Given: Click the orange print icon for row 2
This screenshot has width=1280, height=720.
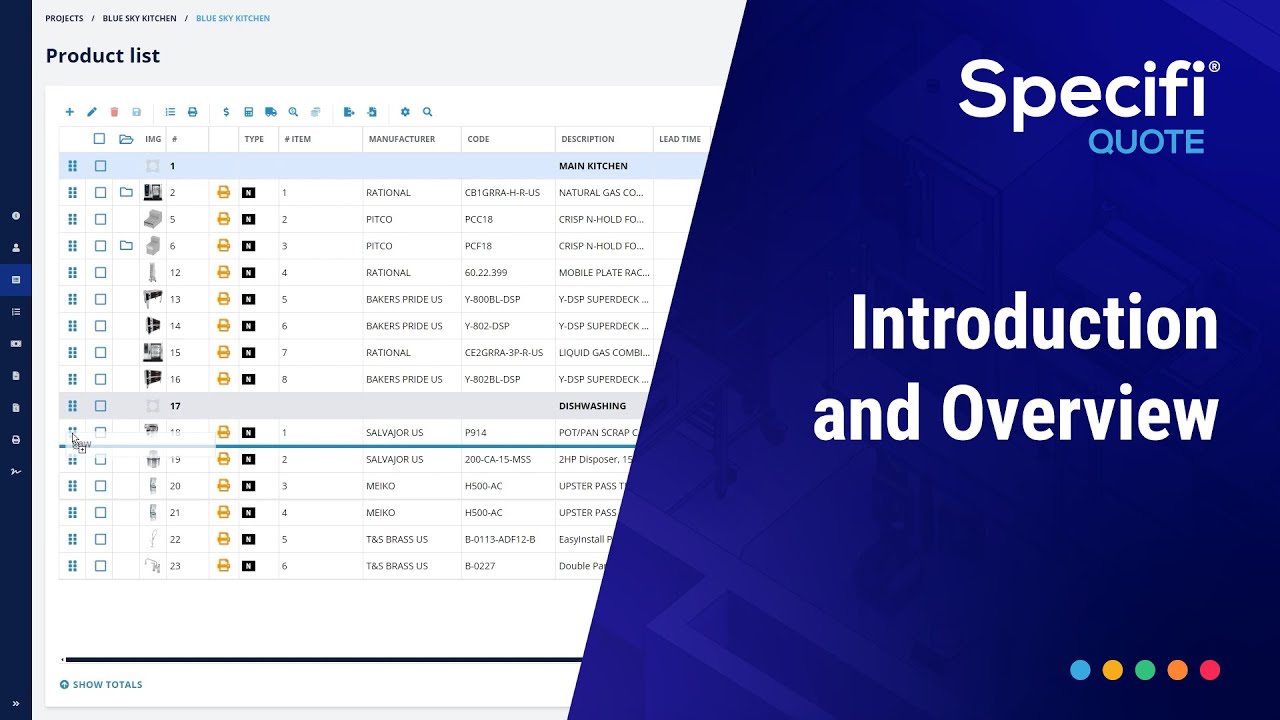Looking at the screenshot, I should 224,192.
